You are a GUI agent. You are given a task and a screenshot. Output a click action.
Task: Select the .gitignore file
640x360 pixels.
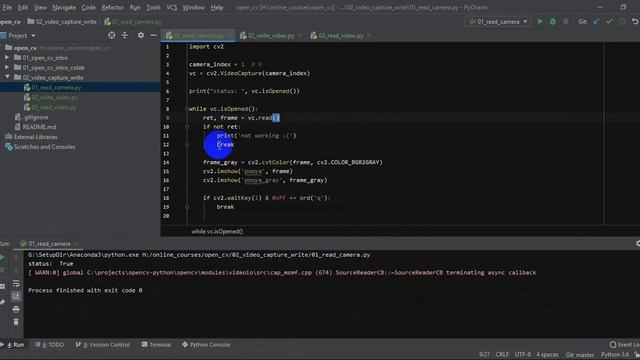(x=35, y=117)
